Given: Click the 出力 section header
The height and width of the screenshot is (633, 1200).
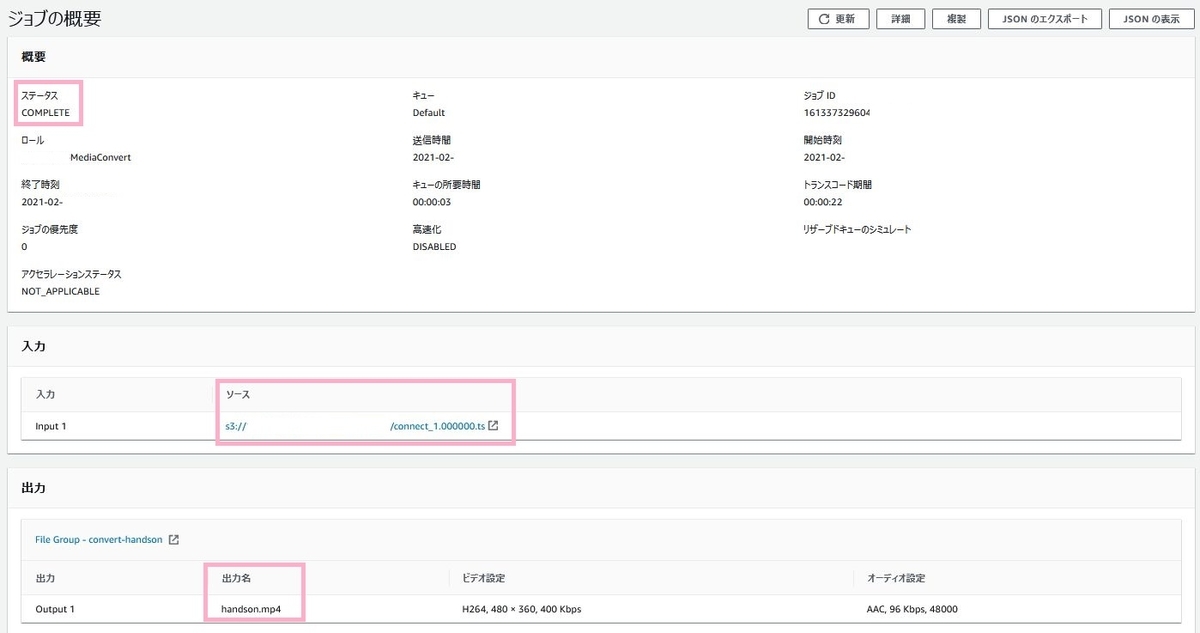Looking at the screenshot, I should click(33, 489).
